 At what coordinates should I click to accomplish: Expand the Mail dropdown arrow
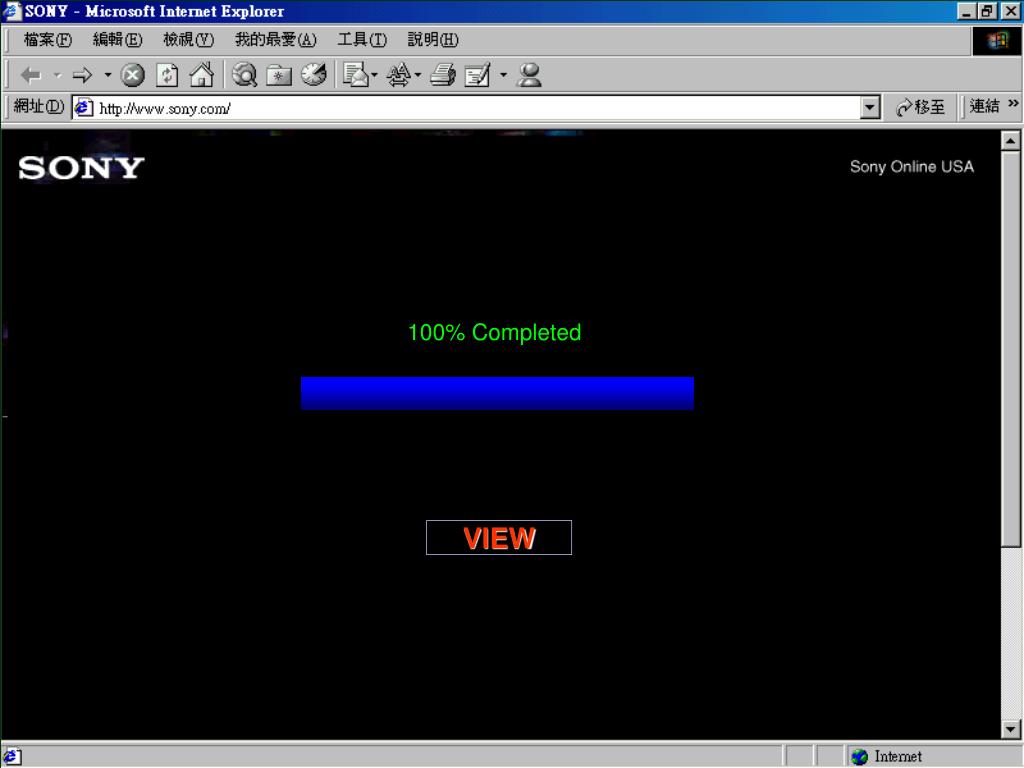point(374,75)
